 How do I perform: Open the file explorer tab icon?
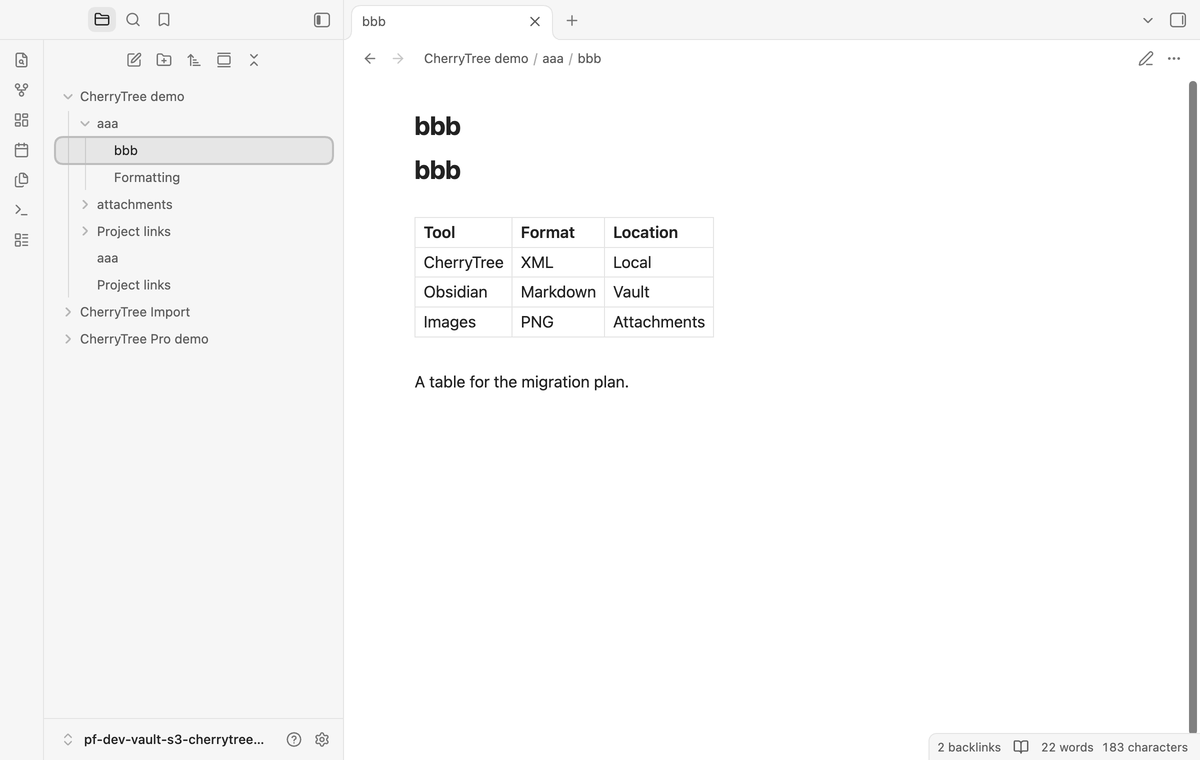click(102, 20)
